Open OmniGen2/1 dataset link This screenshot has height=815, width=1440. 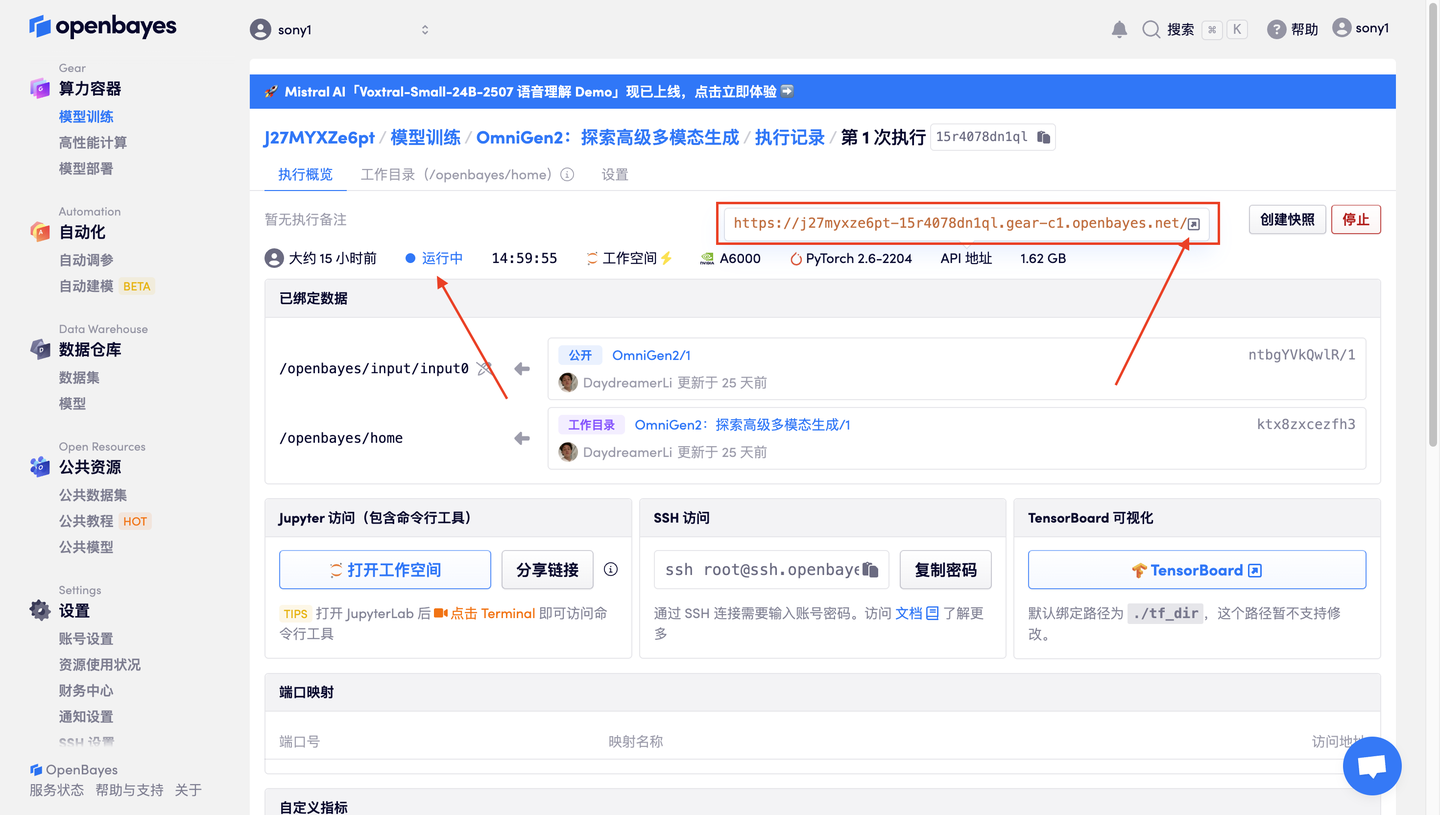(651, 355)
